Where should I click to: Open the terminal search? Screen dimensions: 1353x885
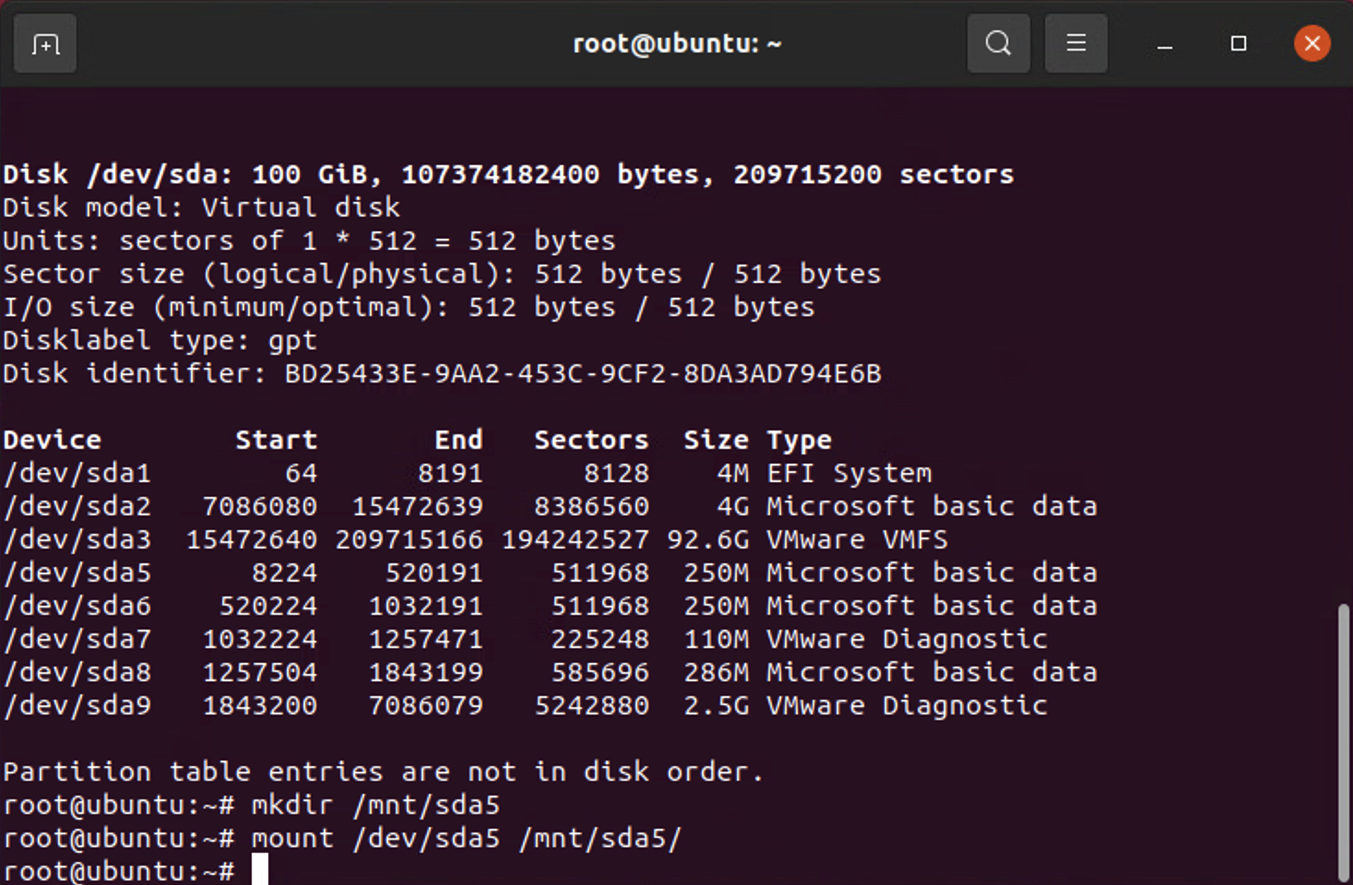(998, 43)
